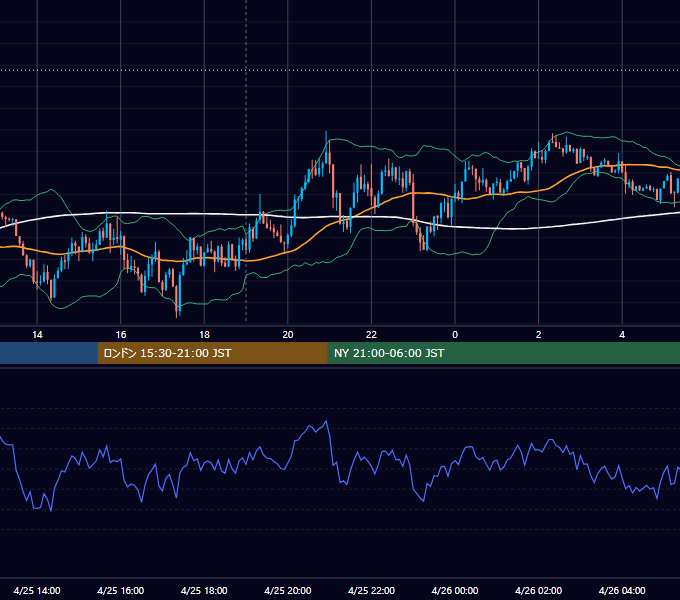Image resolution: width=680 pixels, height=600 pixels.
Task: Click the 4/26 02:00 date label
Action: pos(538,590)
